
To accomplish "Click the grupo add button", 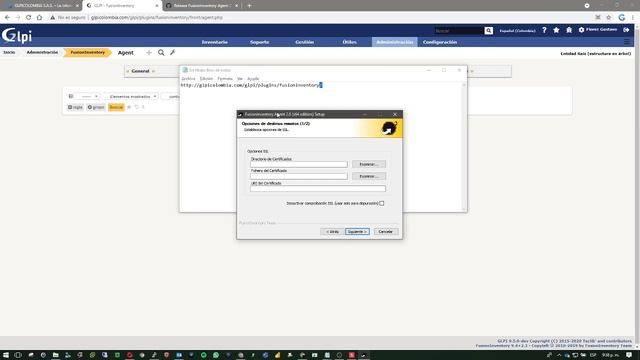I will [x=96, y=107].
